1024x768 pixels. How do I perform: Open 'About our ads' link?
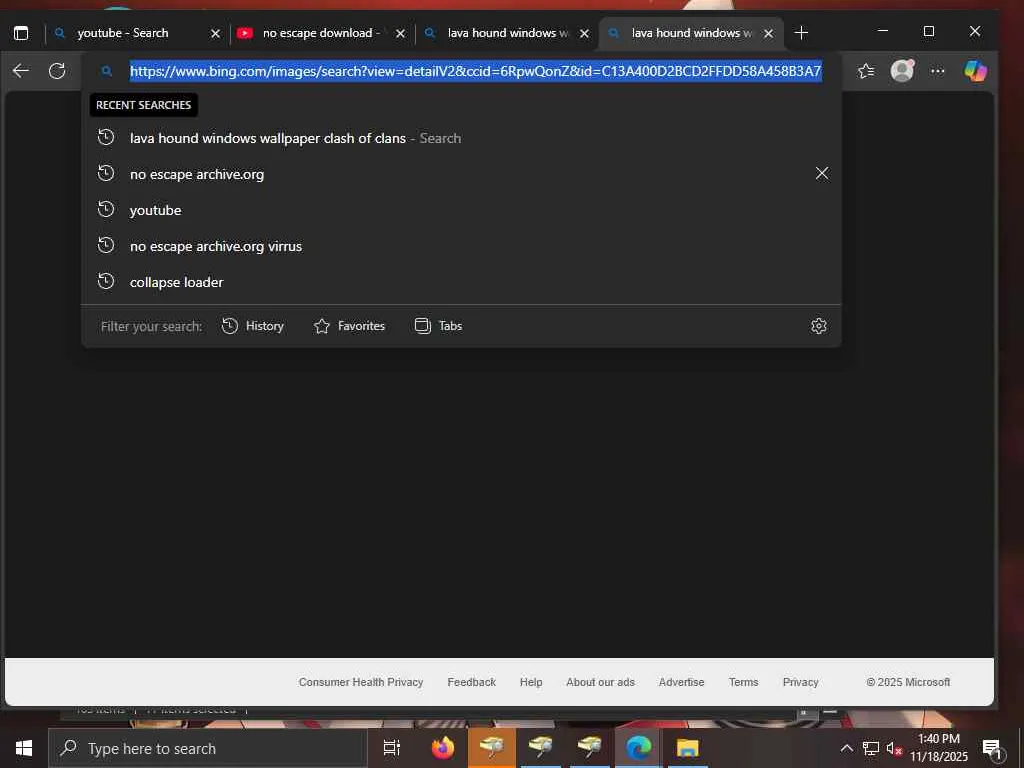click(600, 682)
